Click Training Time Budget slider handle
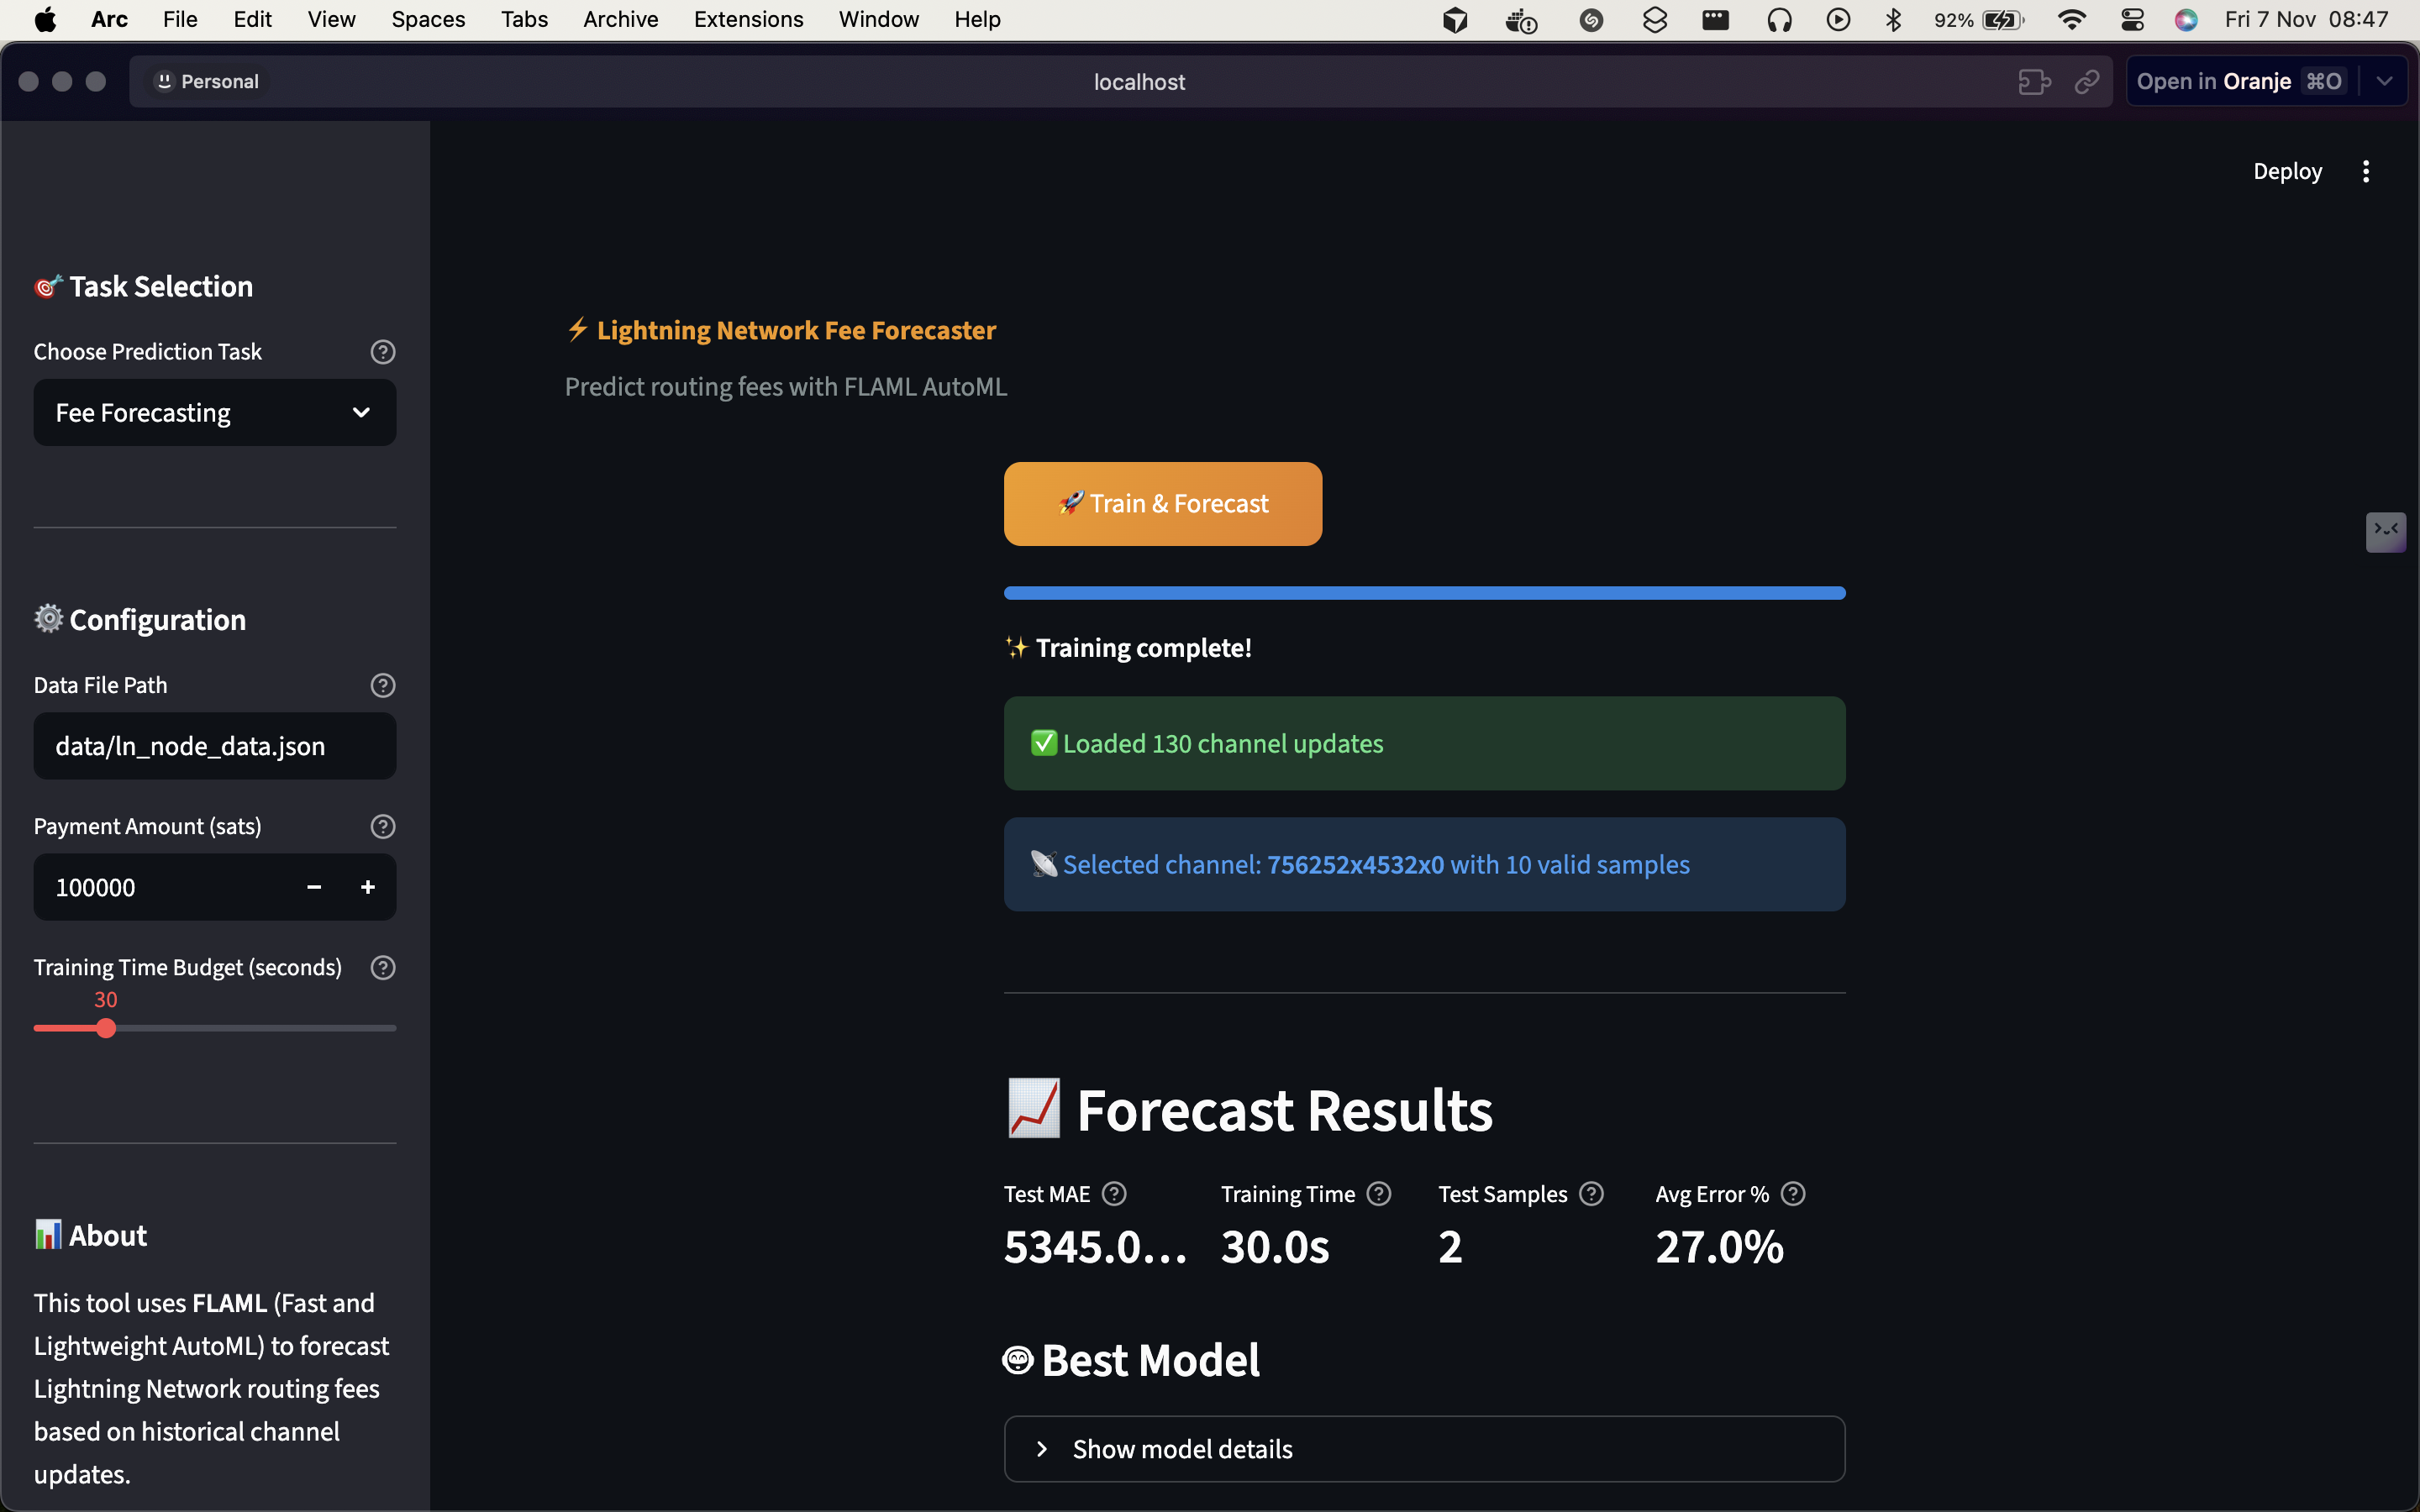The width and height of the screenshot is (2420, 1512). (x=106, y=1028)
